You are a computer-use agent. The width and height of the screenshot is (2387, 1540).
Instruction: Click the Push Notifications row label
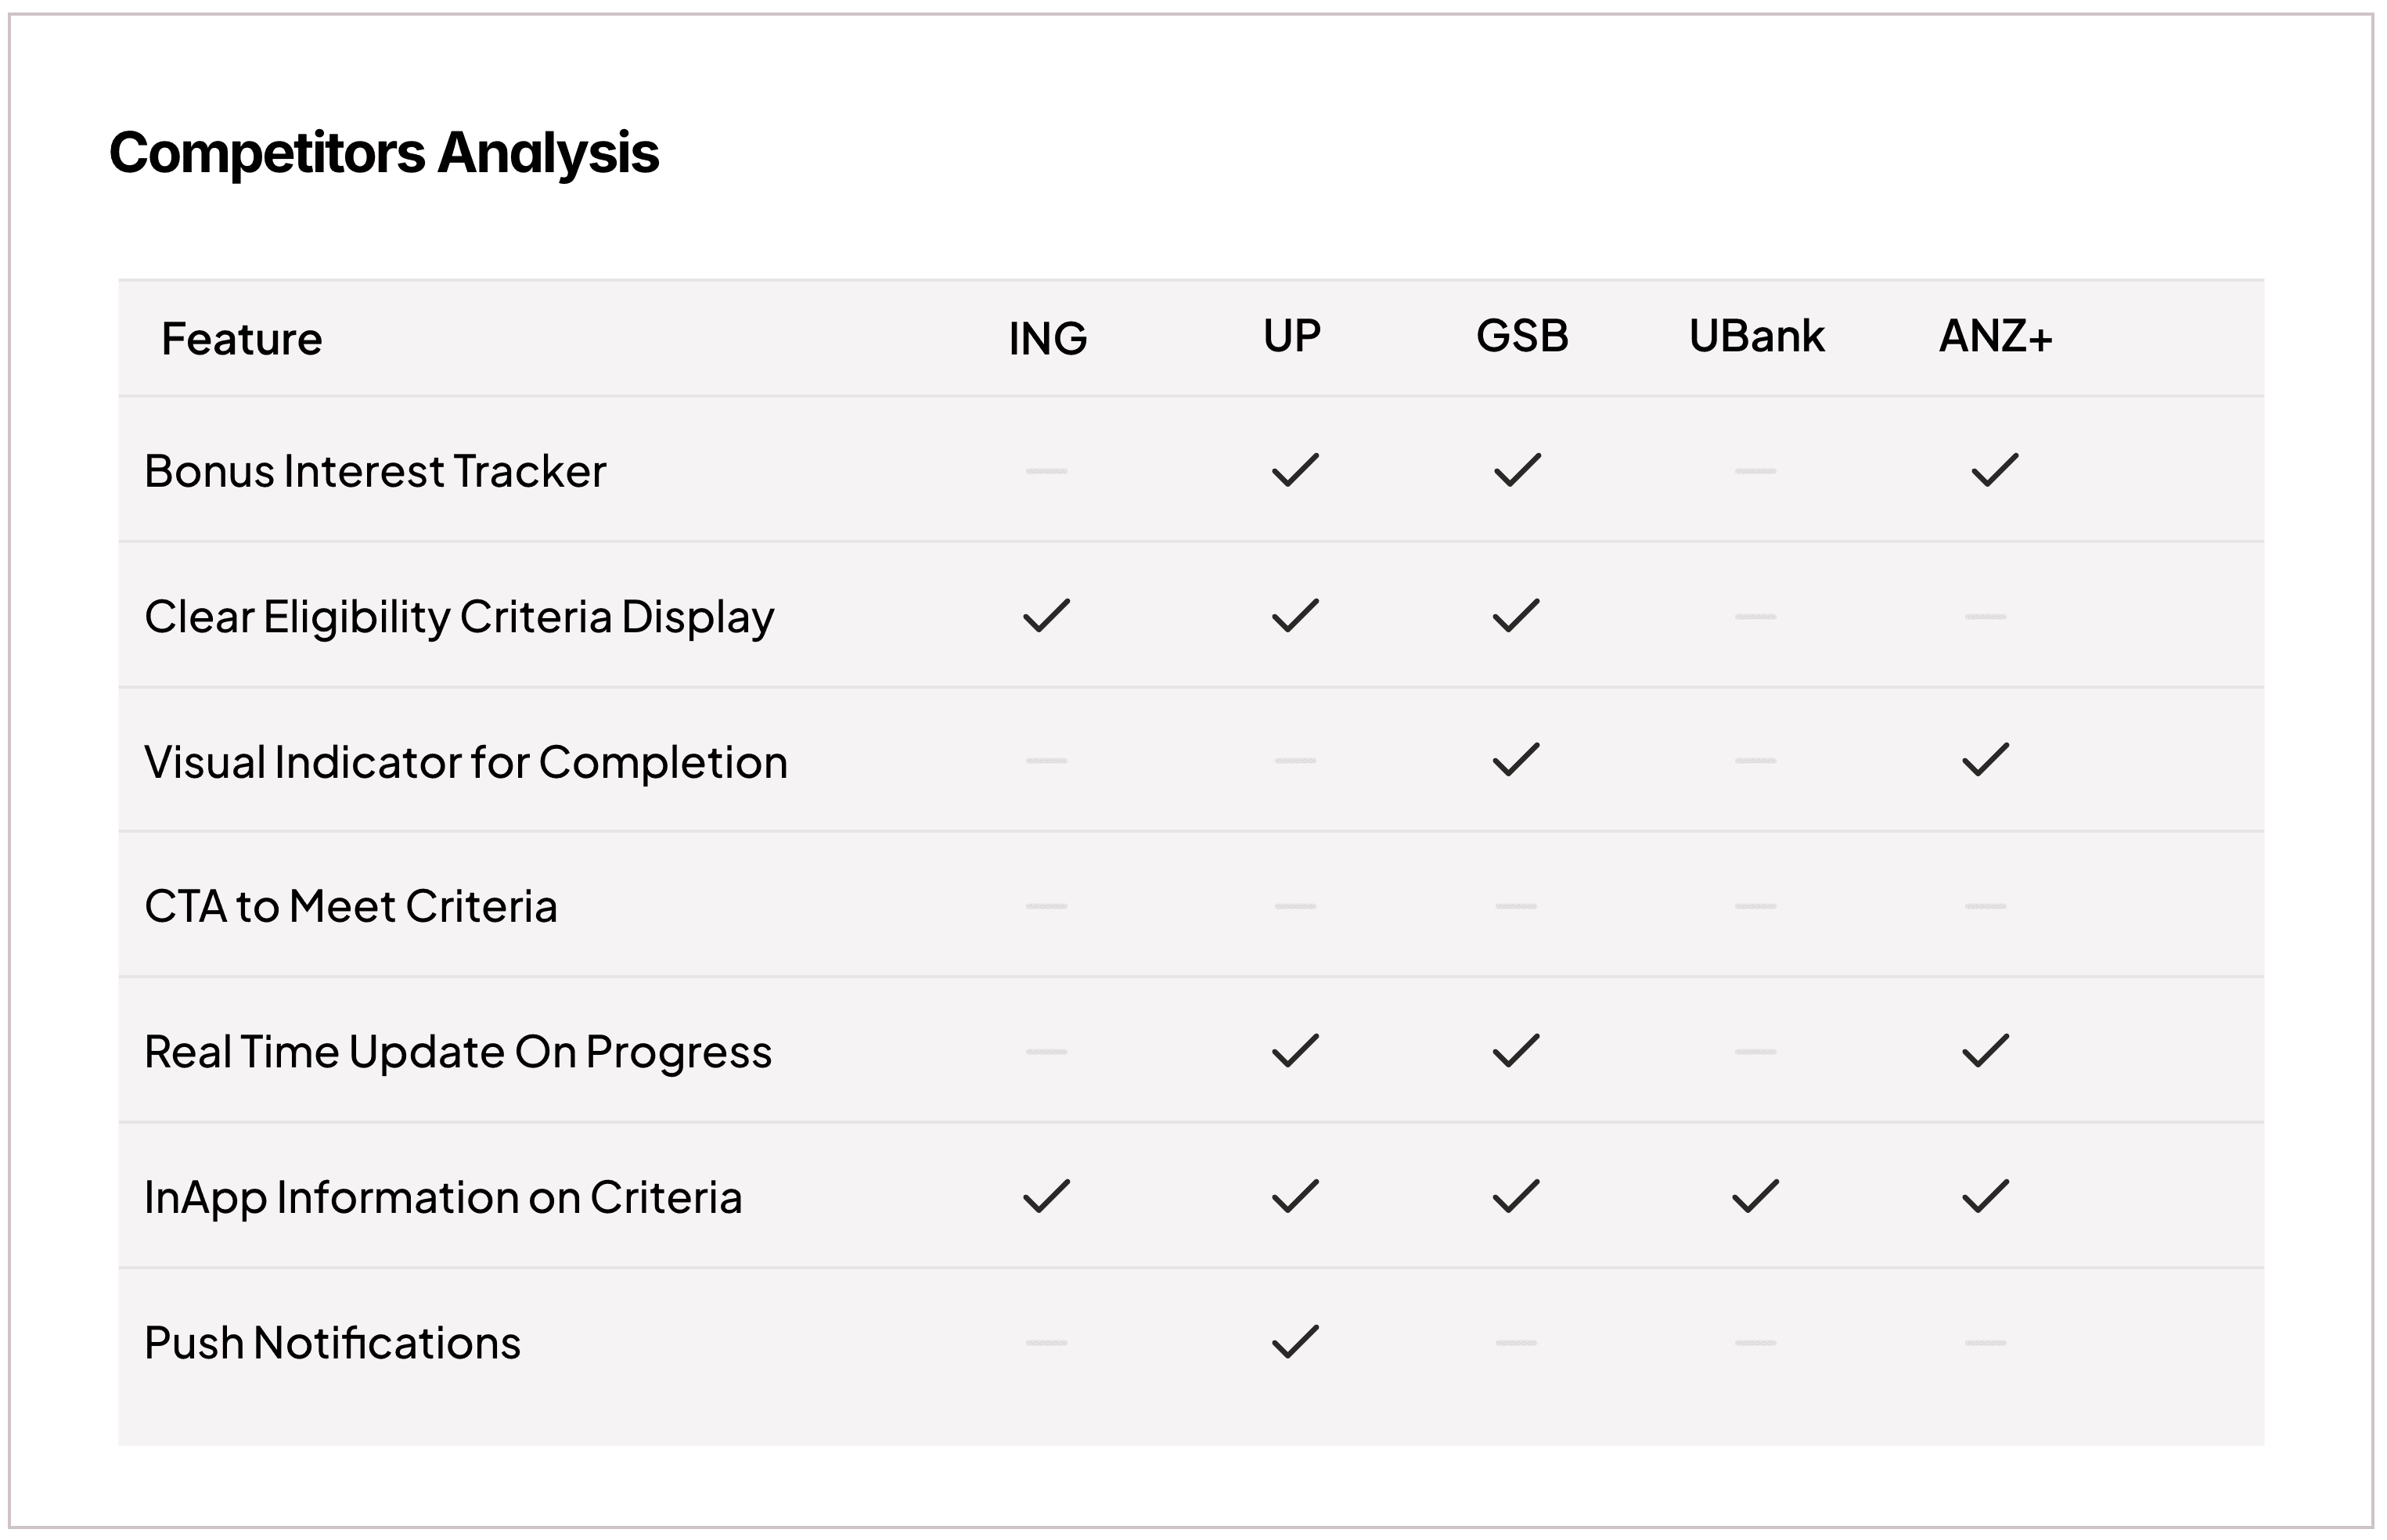point(332,1342)
